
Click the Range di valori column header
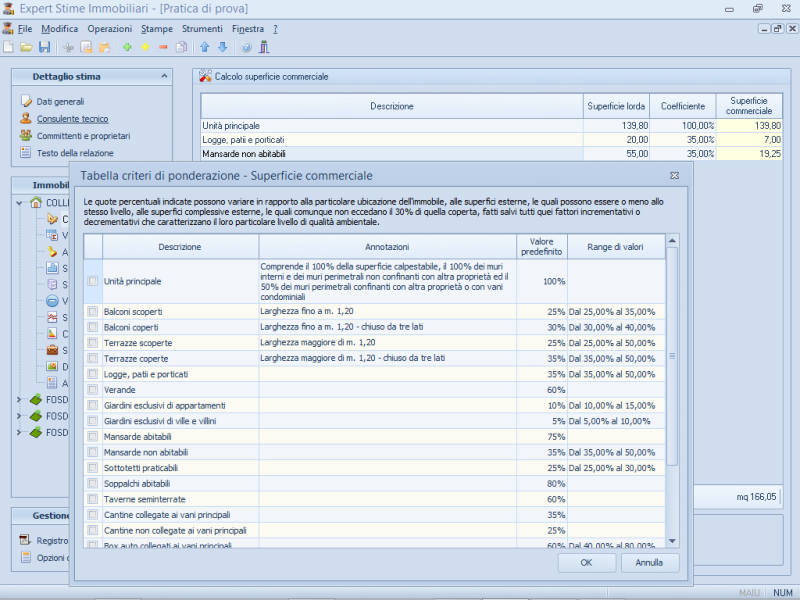[616, 247]
